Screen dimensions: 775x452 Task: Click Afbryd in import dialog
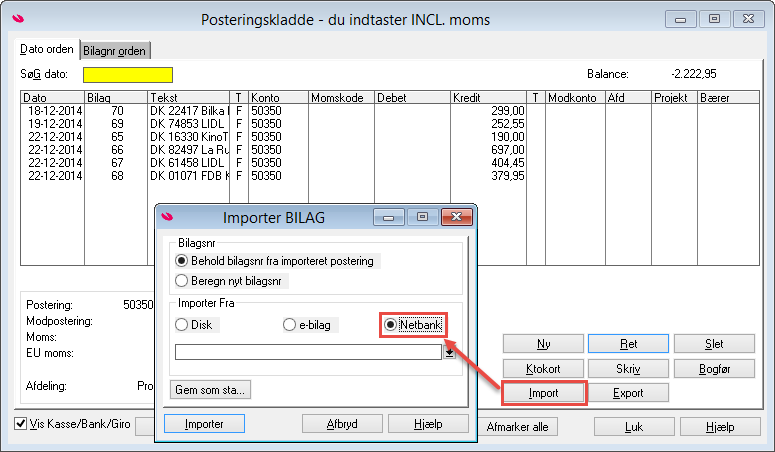click(x=342, y=424)
